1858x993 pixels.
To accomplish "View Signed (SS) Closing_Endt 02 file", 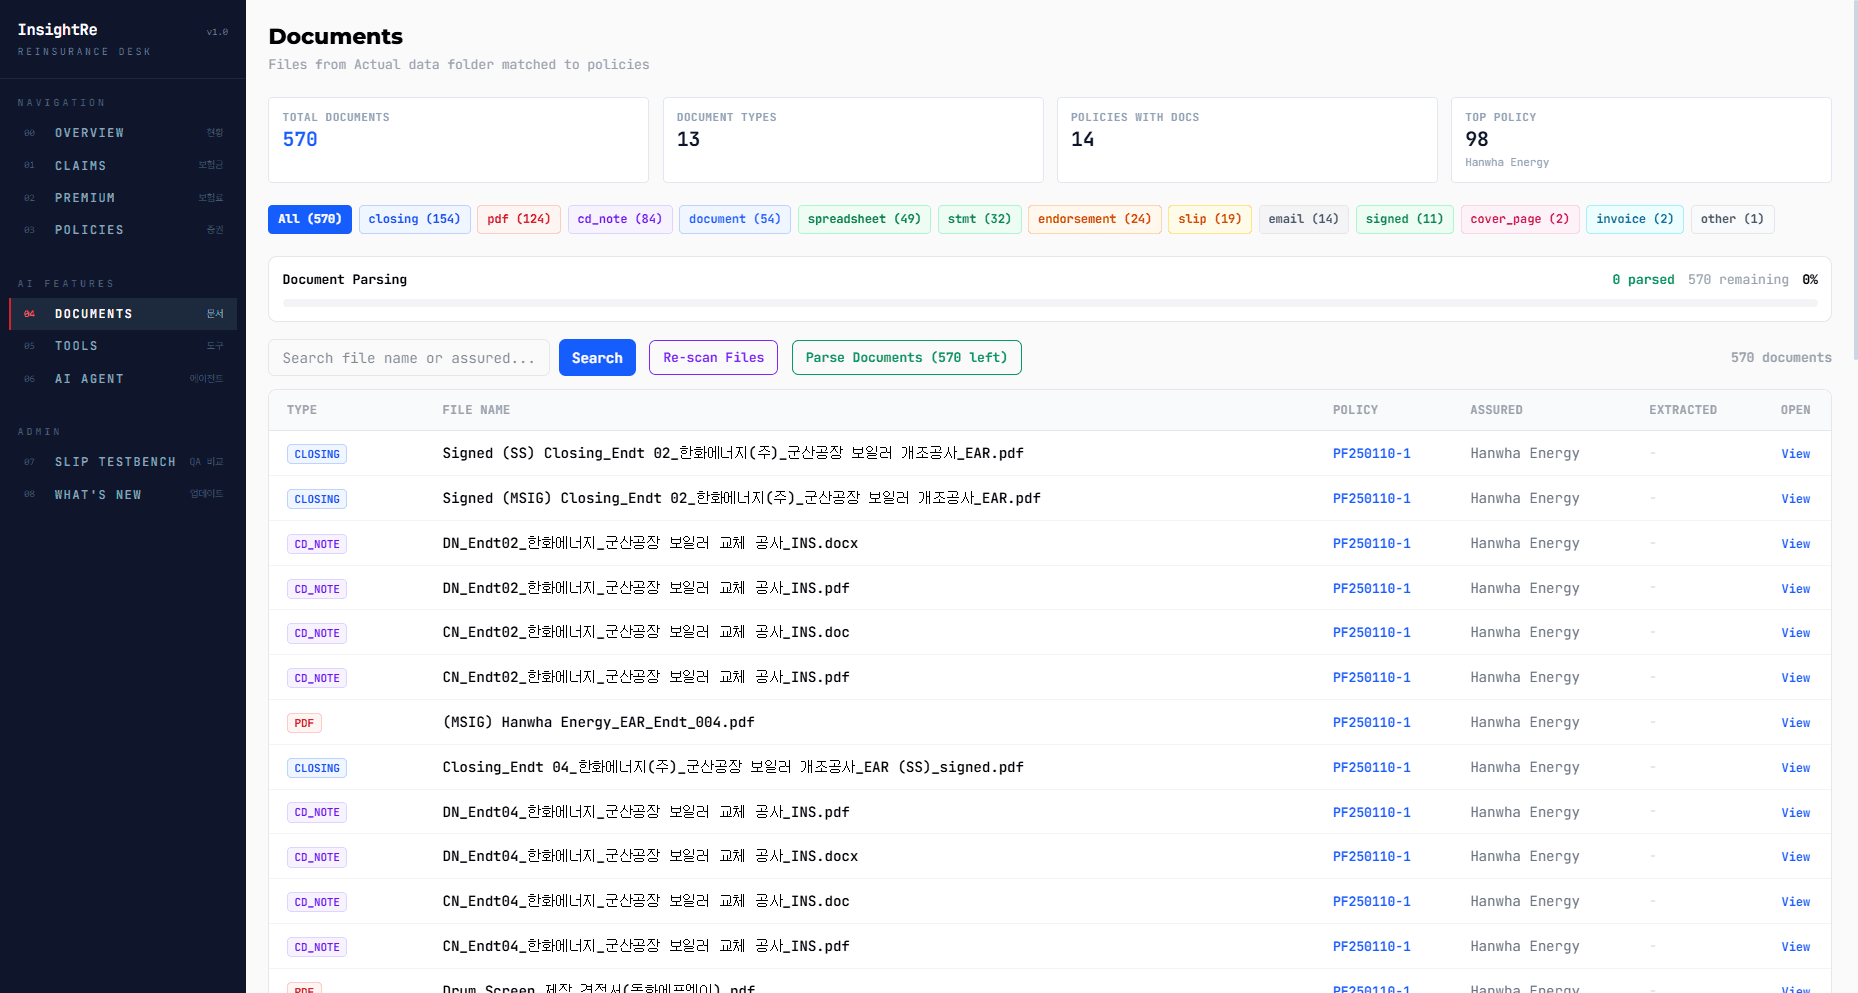I will [x=1795, y=454].
